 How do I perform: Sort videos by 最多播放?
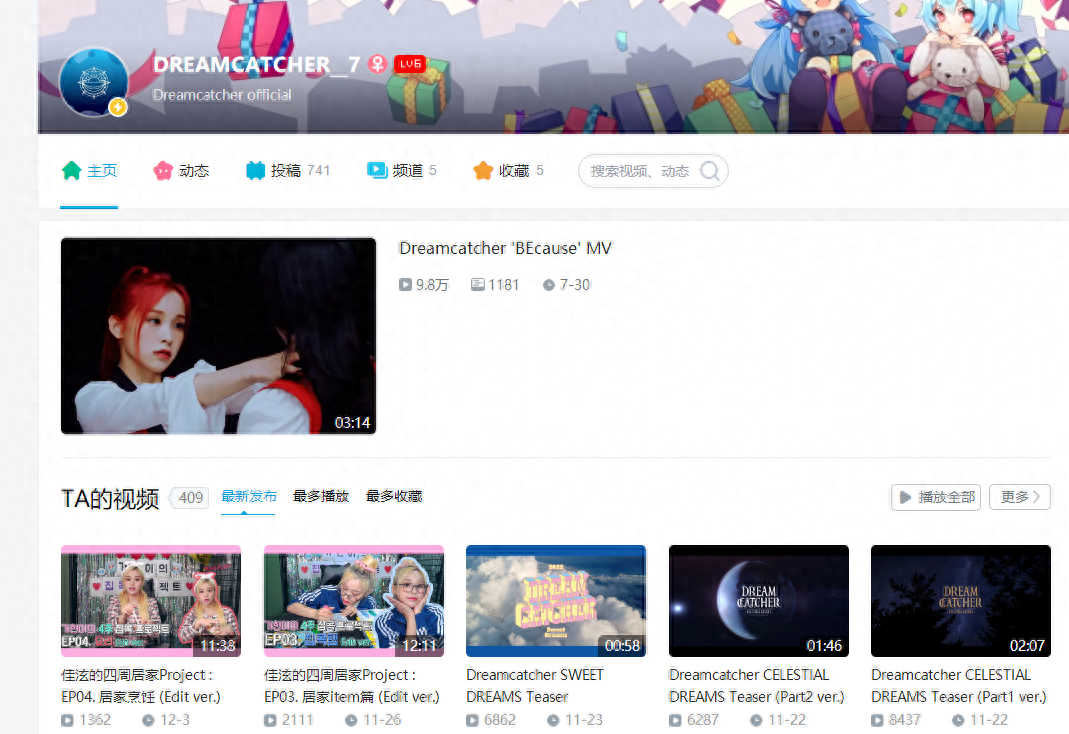point(321,496)
